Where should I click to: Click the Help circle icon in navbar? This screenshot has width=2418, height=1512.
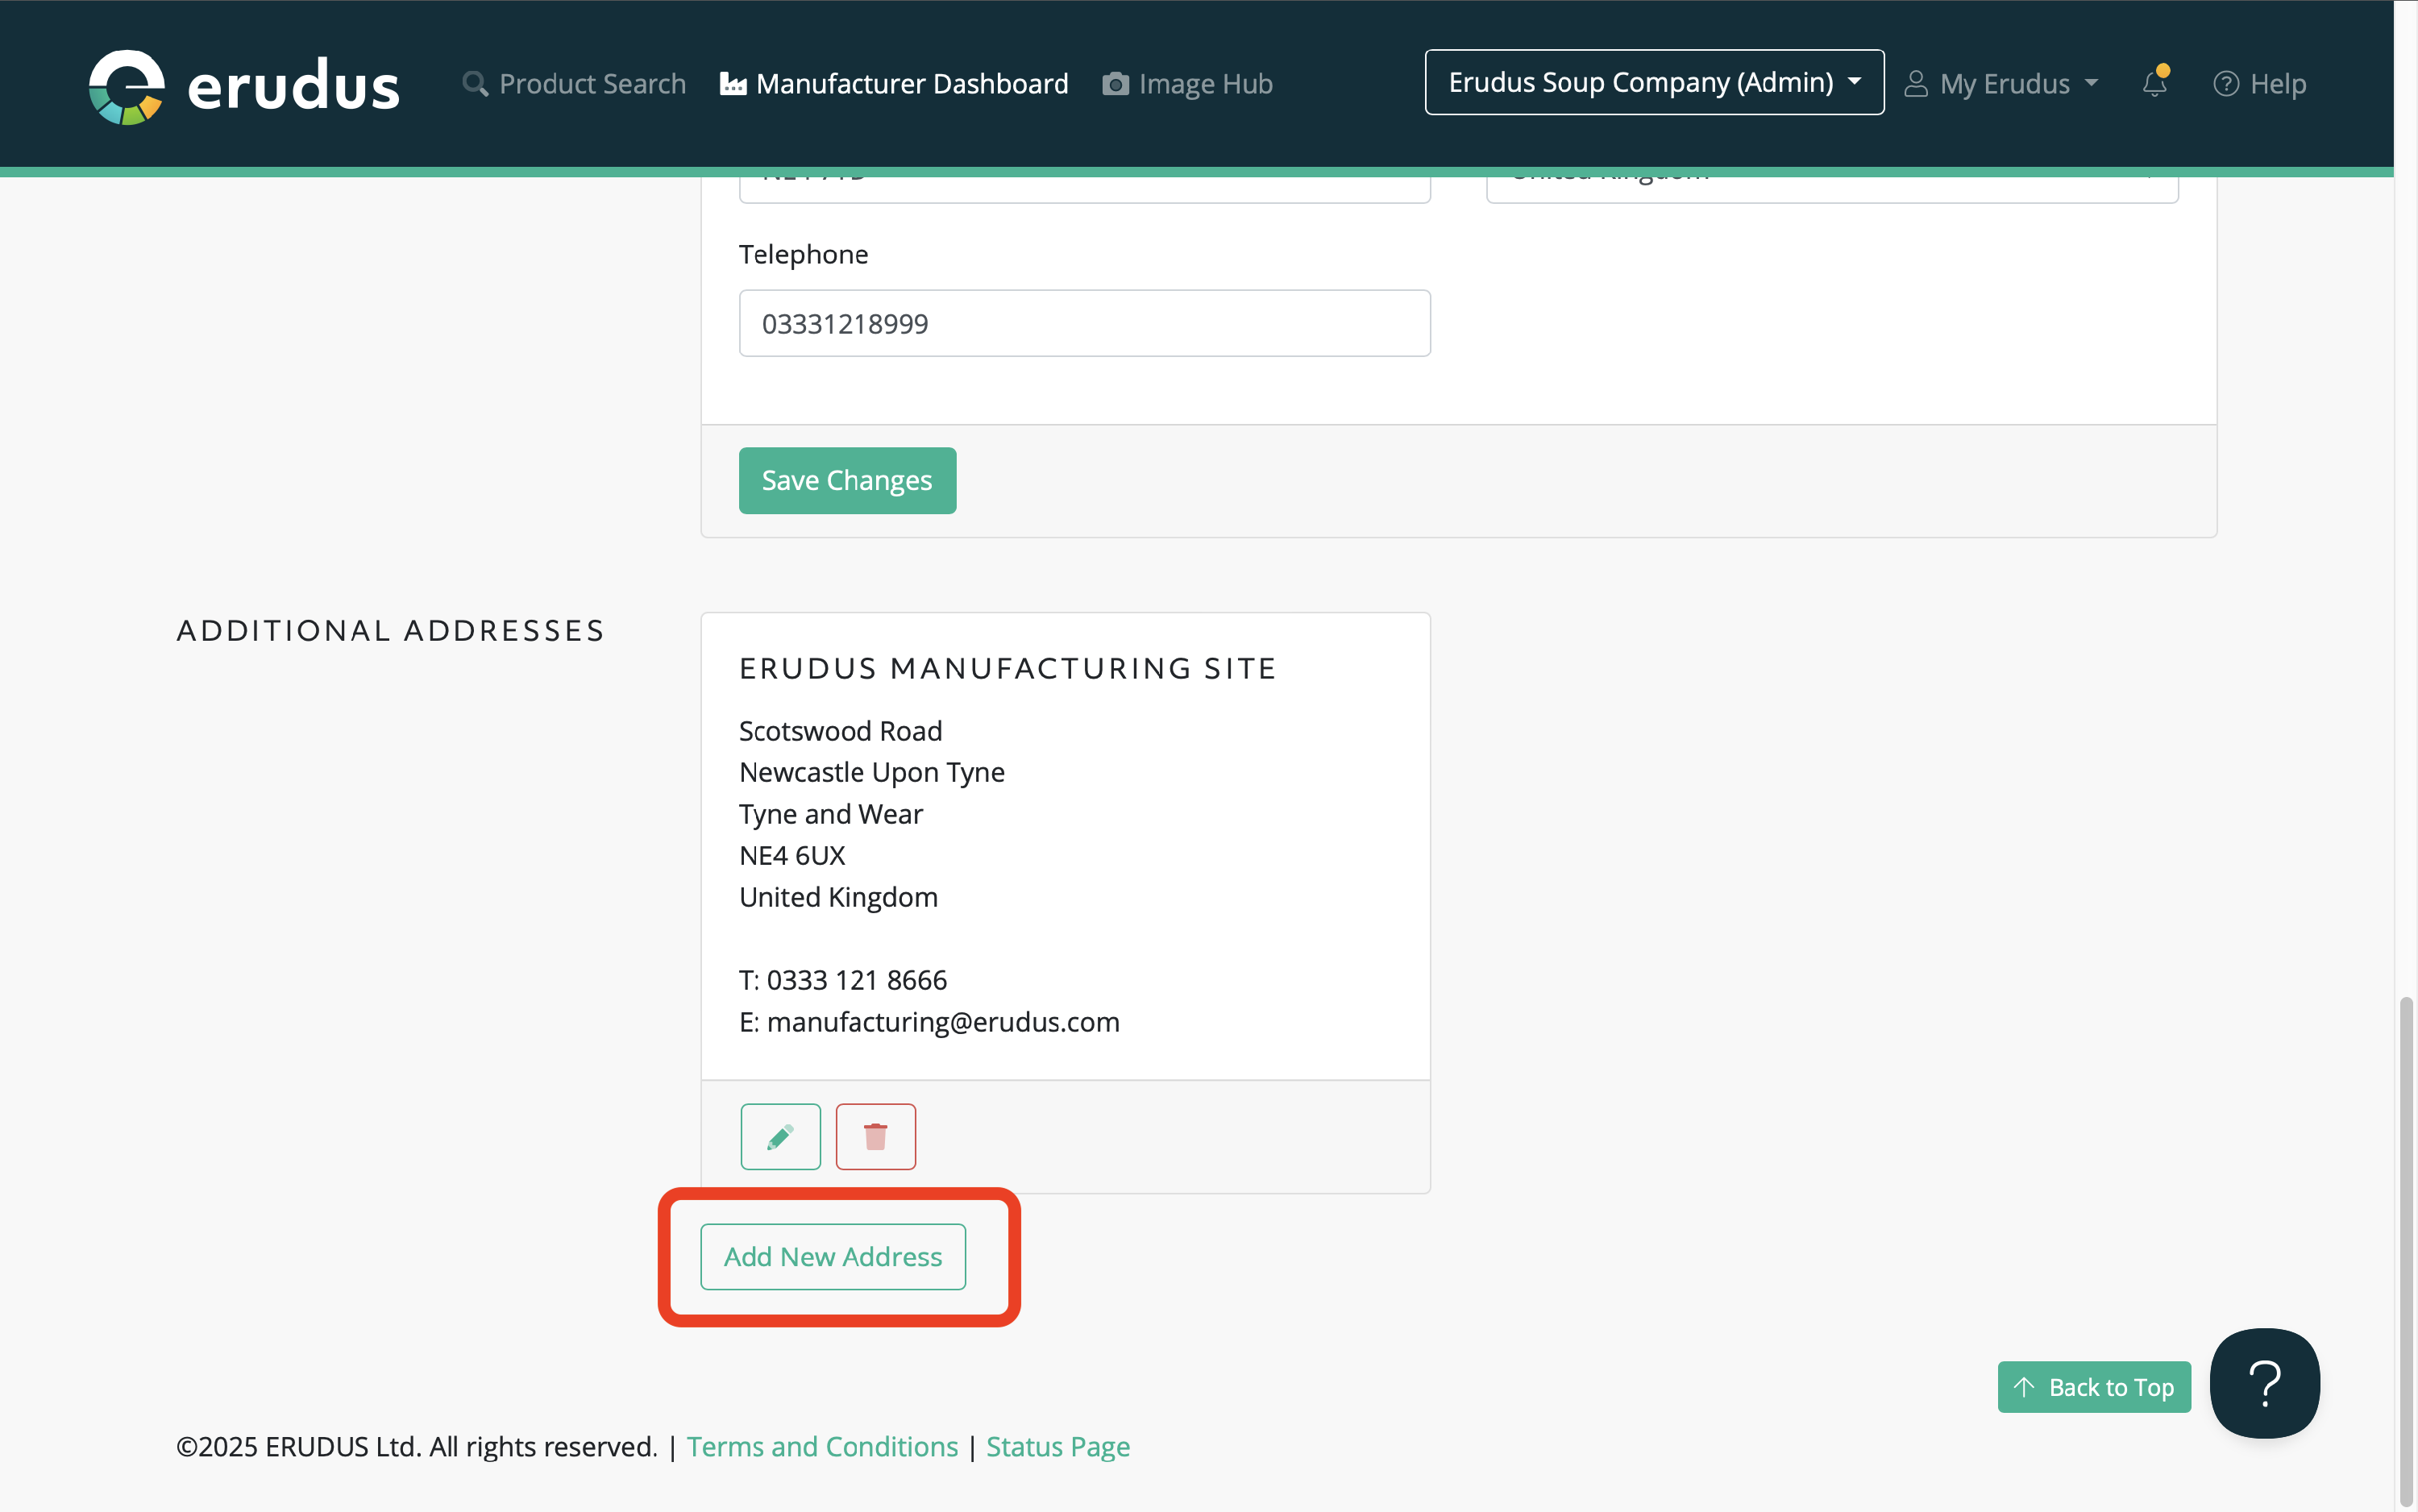click(x=2225, y=84)
